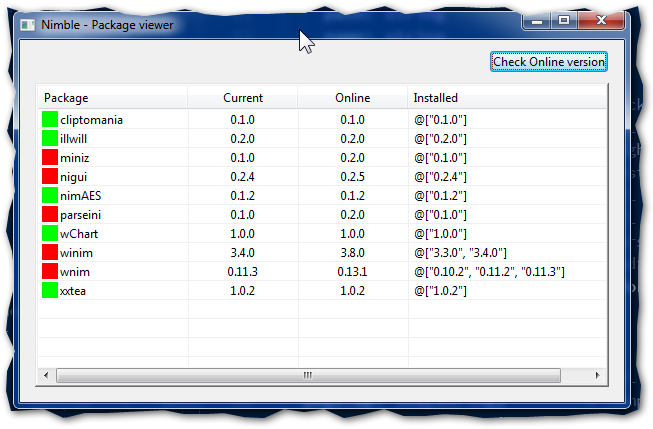Screen dimensions: 653x429
Task: Maximize the Nimble Package viewer window
Action: 564,20
